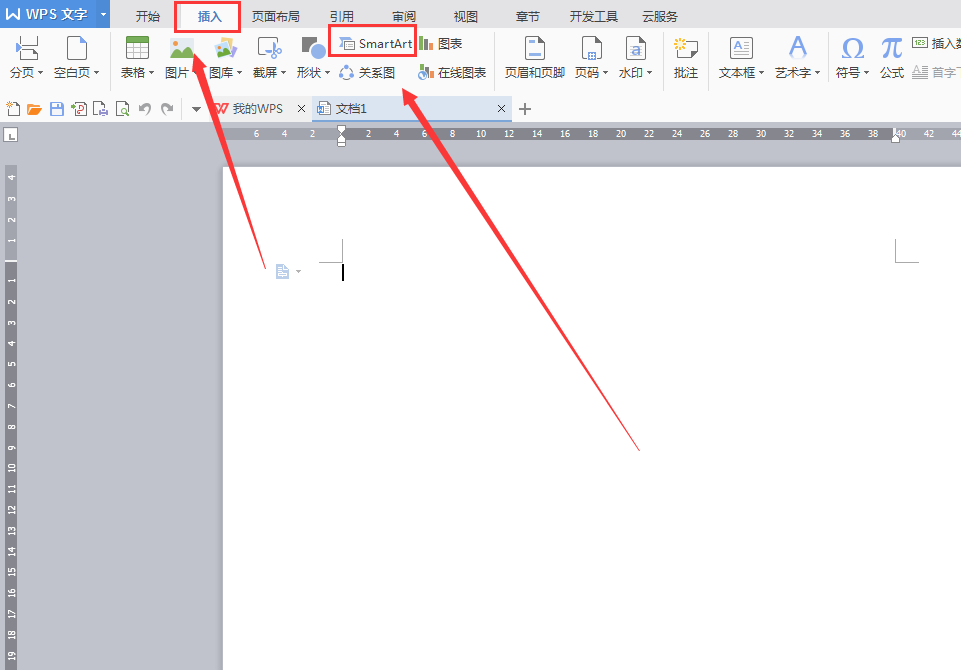Image resolution: width=961 pixels, height=670 pixels.
Task: Select the 我的WPS document tab
Action: pyautogui.click(x=257, y=109)
